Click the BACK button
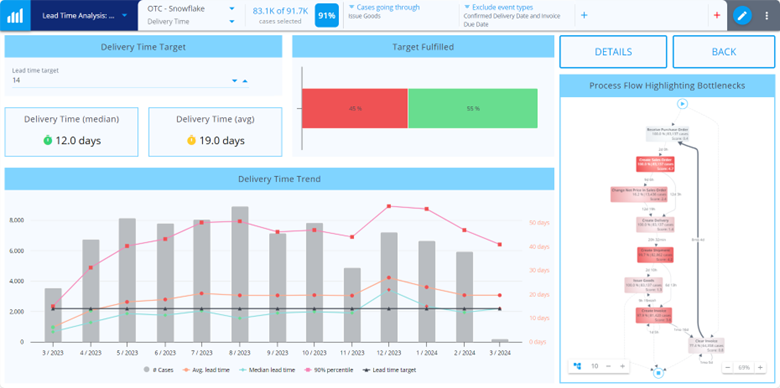 point(724,52)
